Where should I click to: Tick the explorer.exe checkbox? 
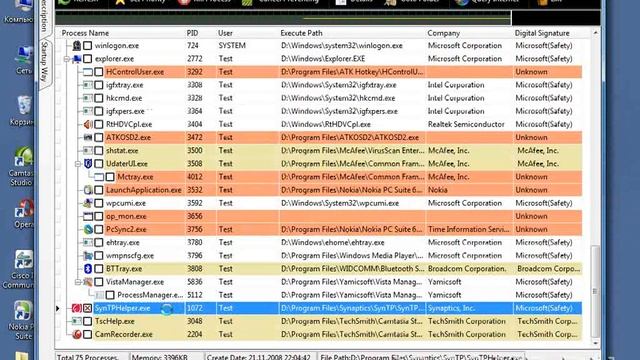87,59
